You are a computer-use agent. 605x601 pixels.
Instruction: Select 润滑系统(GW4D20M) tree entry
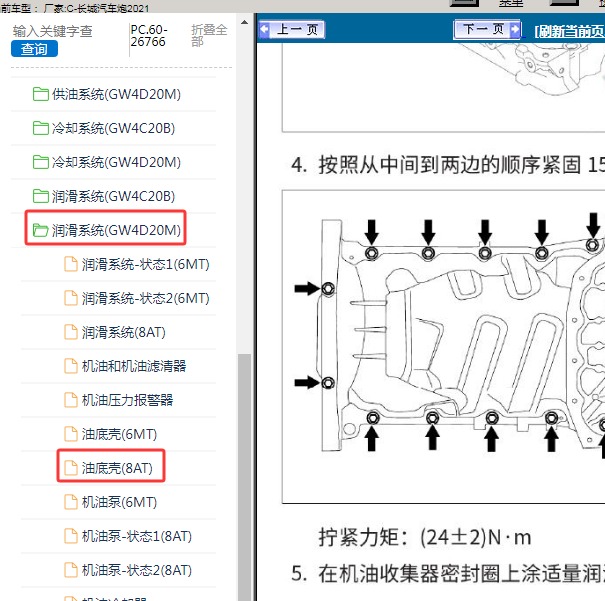116,230
